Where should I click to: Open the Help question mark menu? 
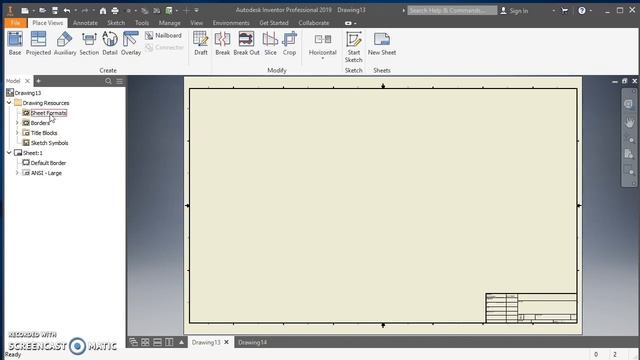pos(582,11)
